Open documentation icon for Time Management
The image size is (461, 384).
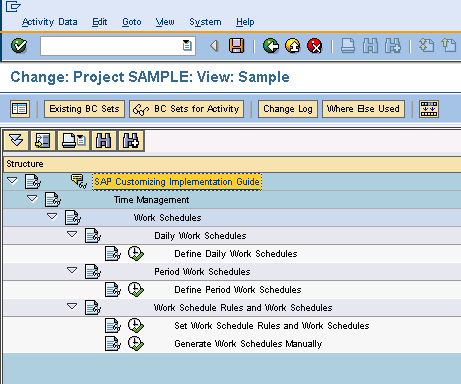(53, 200)
